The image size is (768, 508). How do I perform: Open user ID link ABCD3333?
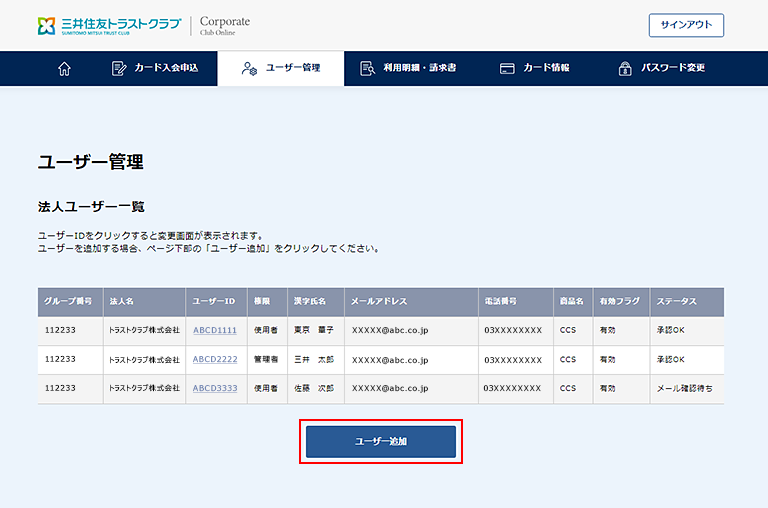point(215,388)
